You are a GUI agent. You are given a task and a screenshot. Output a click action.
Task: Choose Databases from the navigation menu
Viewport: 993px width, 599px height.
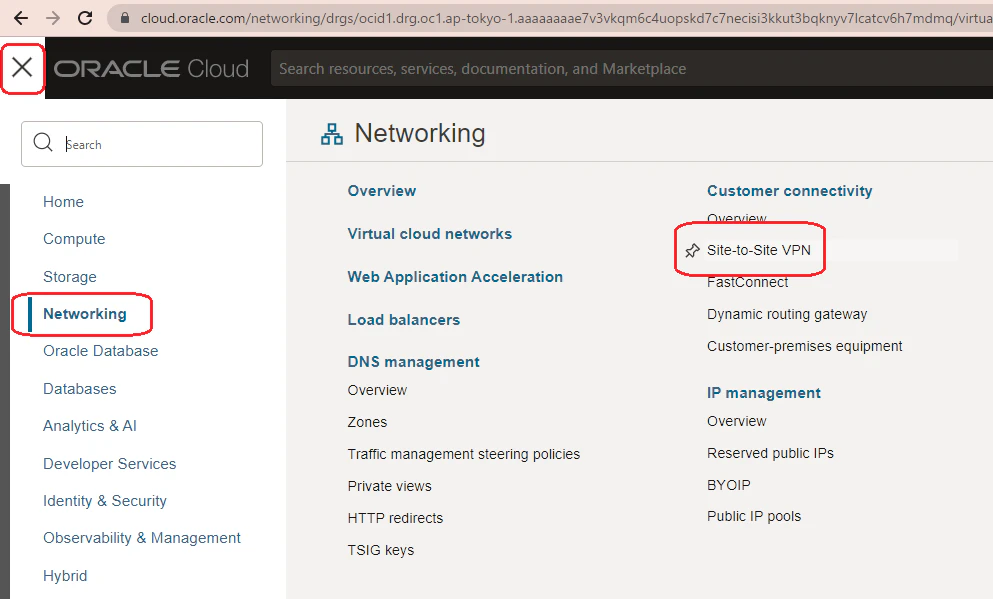click(x=80, y=389)
